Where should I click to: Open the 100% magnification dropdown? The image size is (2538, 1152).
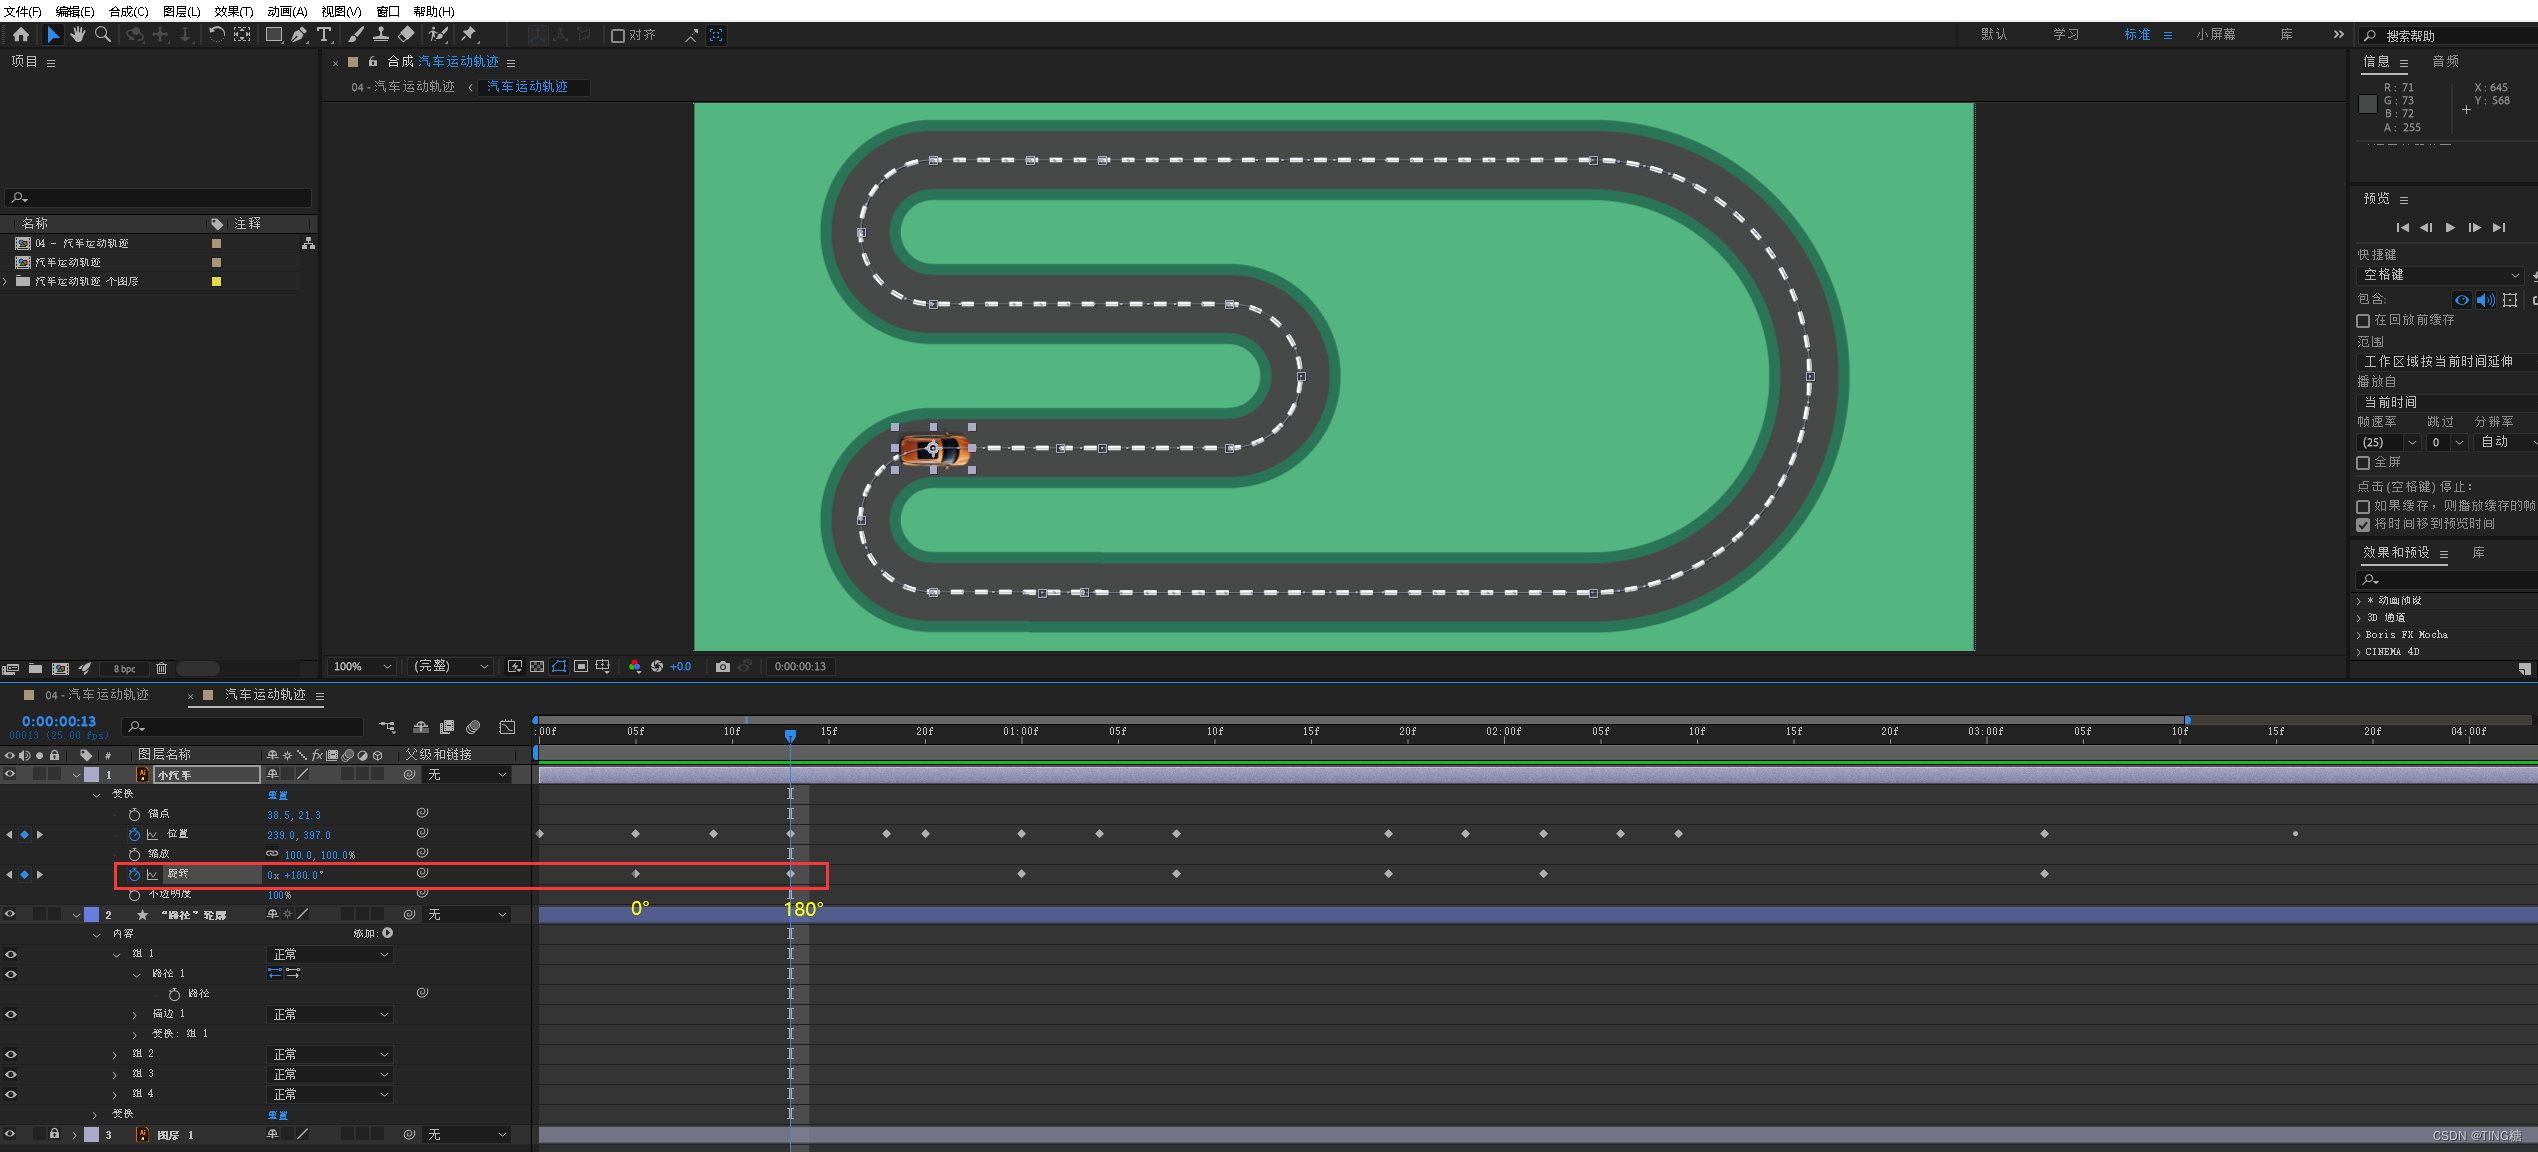(363, 667)
